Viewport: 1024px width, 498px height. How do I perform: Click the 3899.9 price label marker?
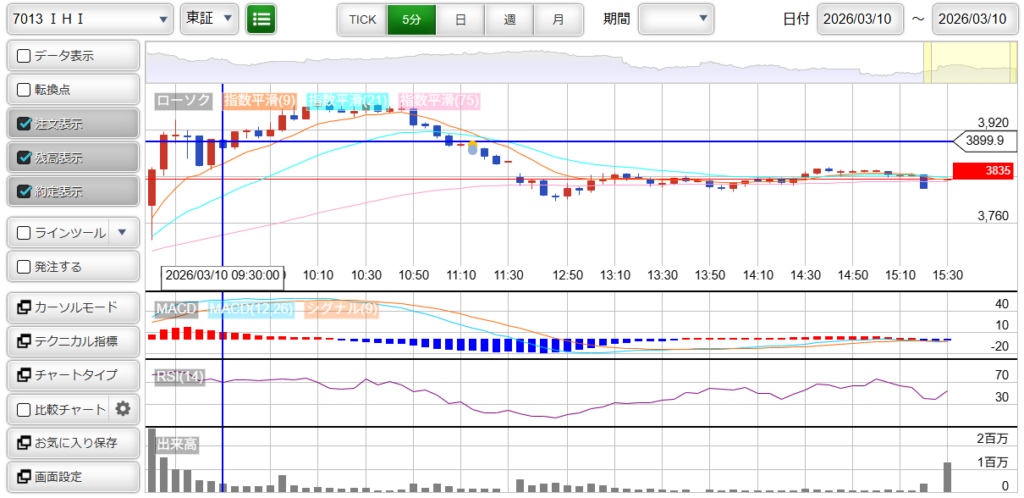tap(985, 141)
